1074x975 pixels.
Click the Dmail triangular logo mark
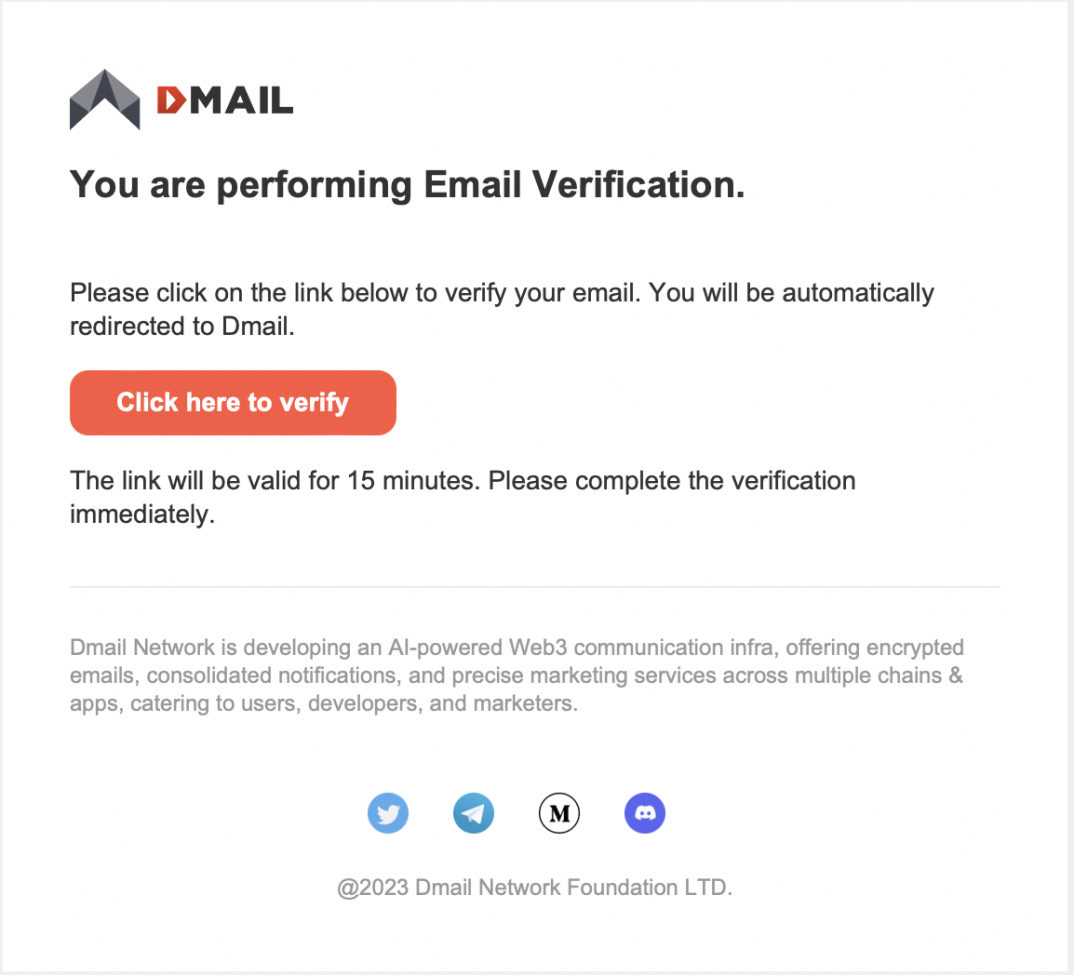coord(105,100)
